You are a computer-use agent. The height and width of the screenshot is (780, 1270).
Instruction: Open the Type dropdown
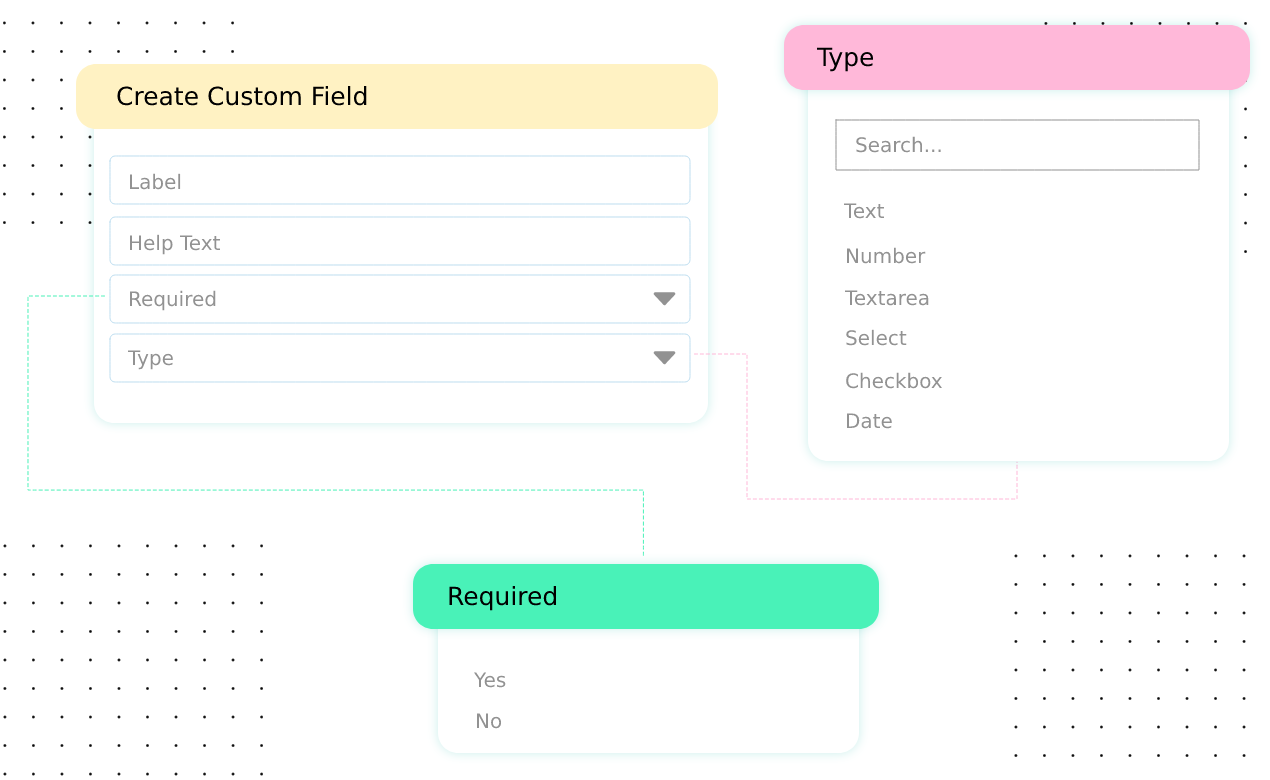click(400, 358)
